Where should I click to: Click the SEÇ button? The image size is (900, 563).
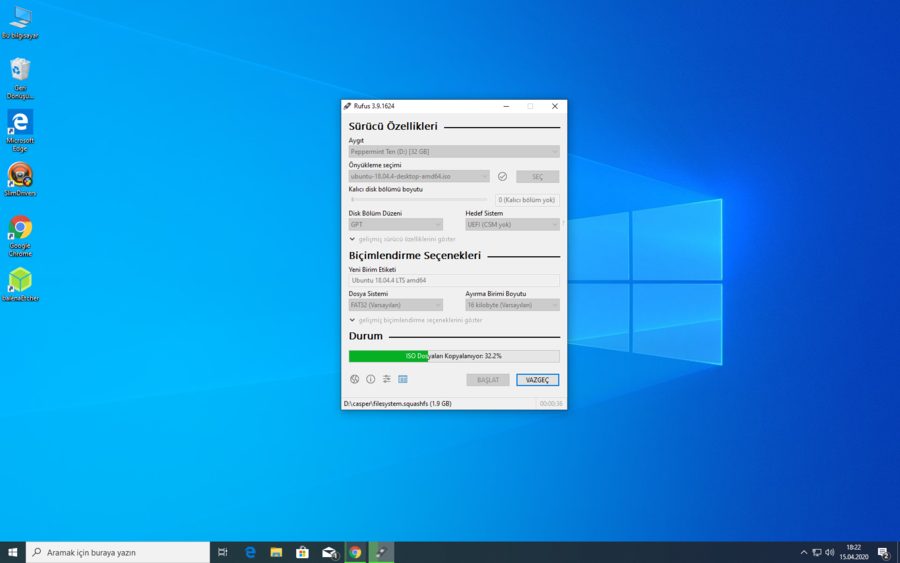537,177
